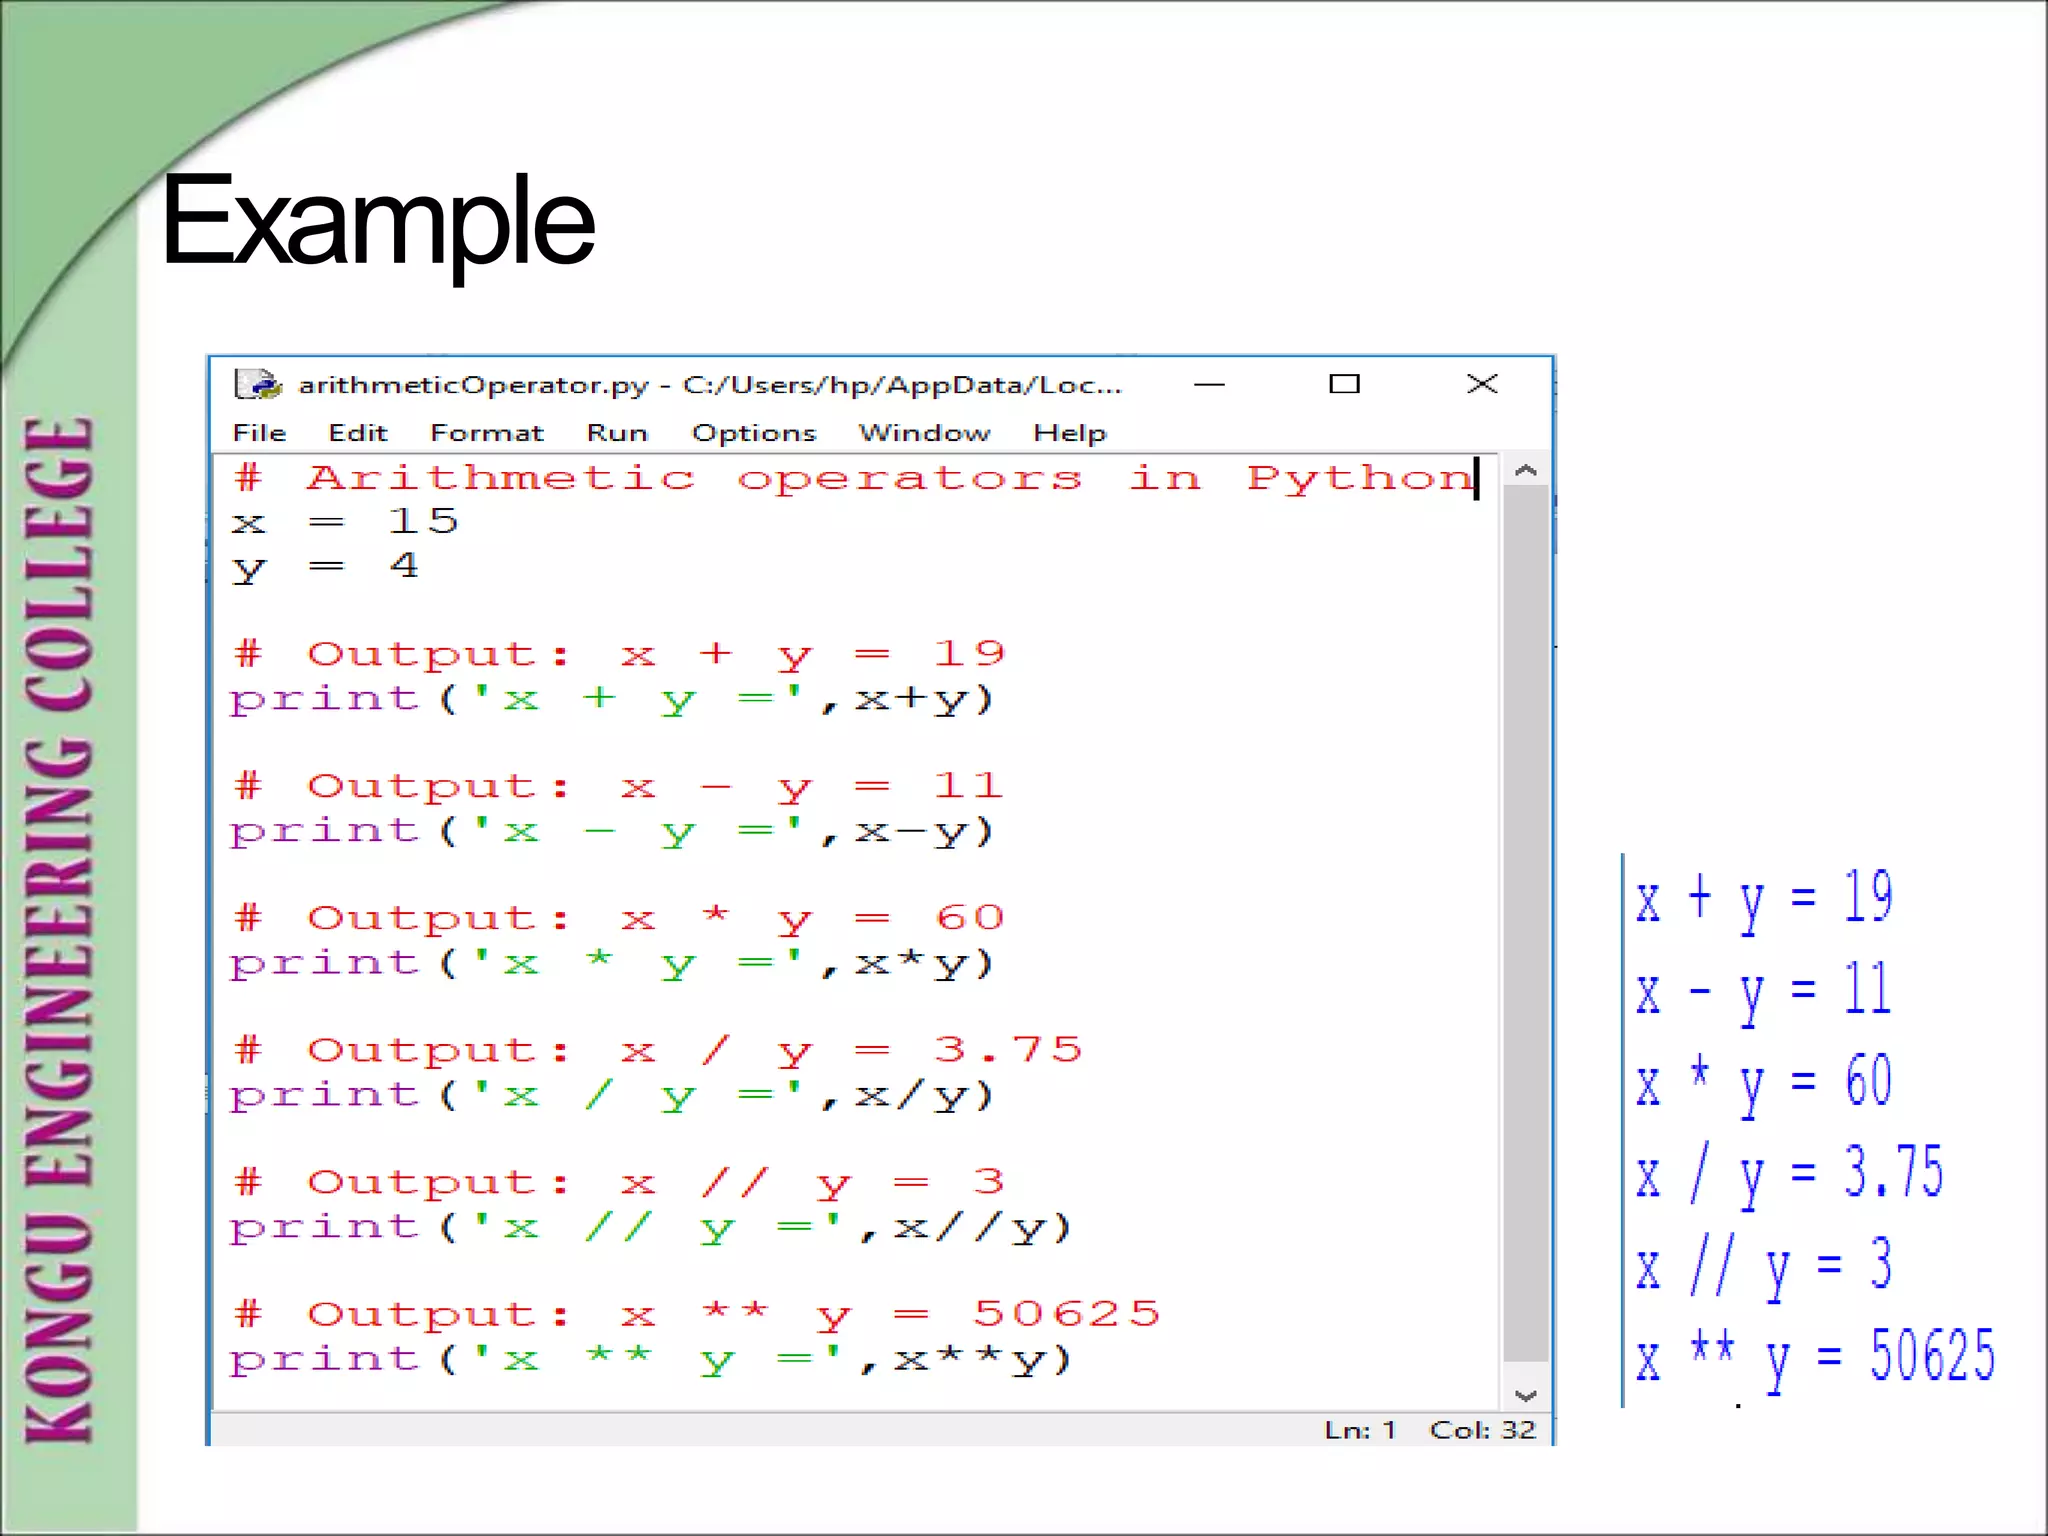Open the Format menu

[x=486, y=433]
